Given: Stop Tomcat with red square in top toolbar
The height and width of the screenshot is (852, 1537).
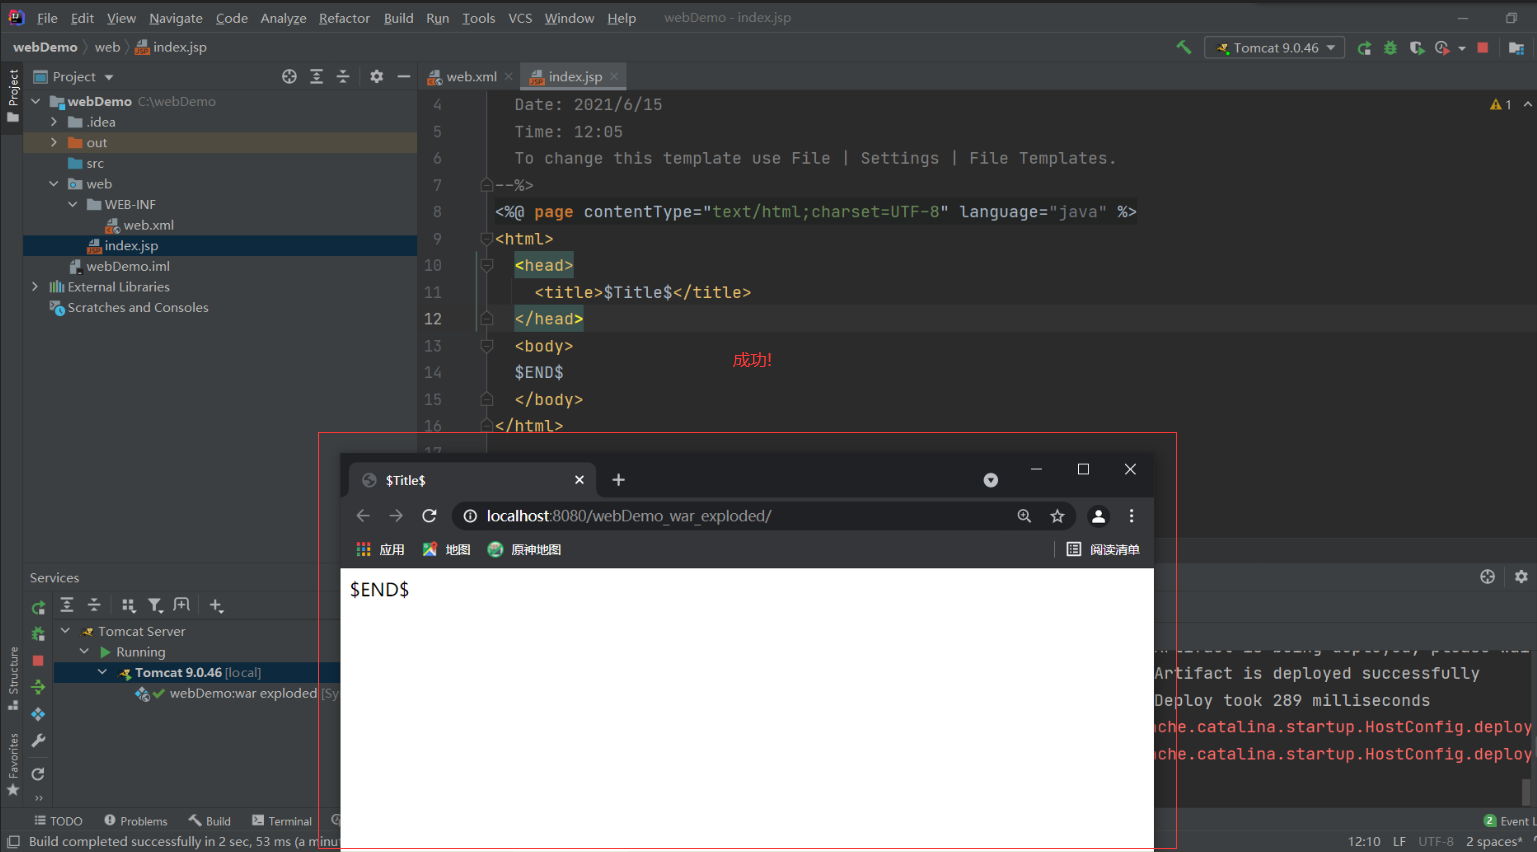Looking at the screenshot, I should (1483, 48).
